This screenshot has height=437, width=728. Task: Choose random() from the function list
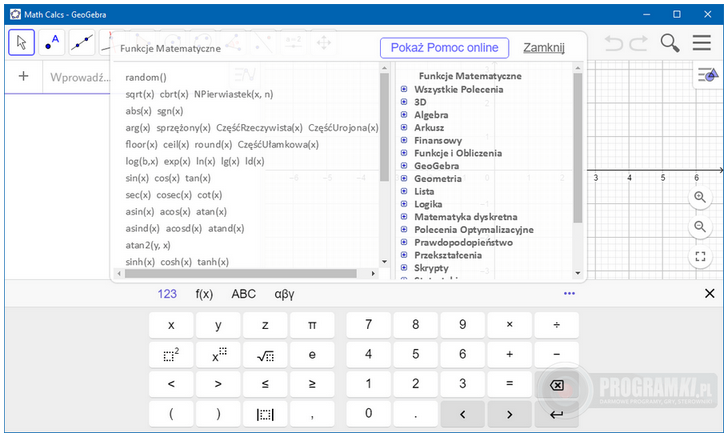[146, 77]
